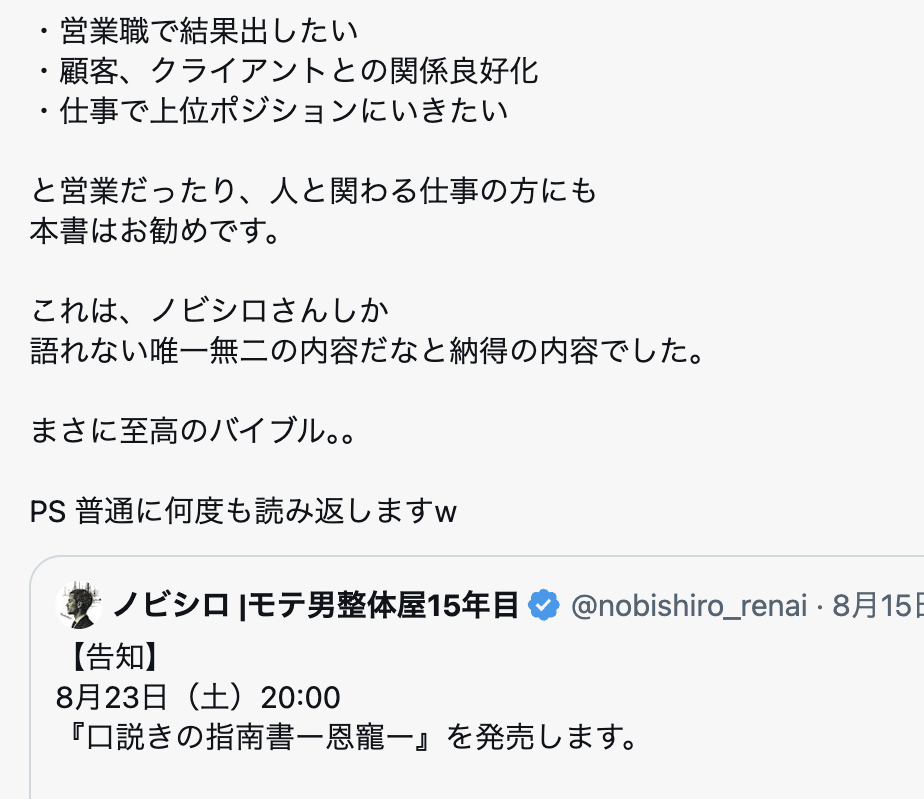924x799 pixels.
Task: Click the これは、ノビシロさんしか line
Action: point(210,311)
